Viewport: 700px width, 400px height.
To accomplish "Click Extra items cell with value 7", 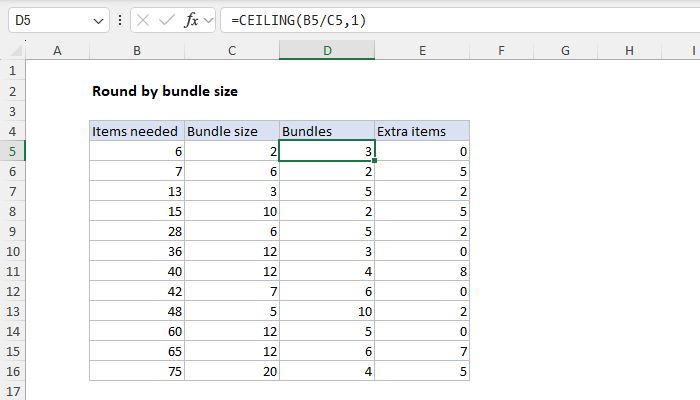I will pos(422,351).
